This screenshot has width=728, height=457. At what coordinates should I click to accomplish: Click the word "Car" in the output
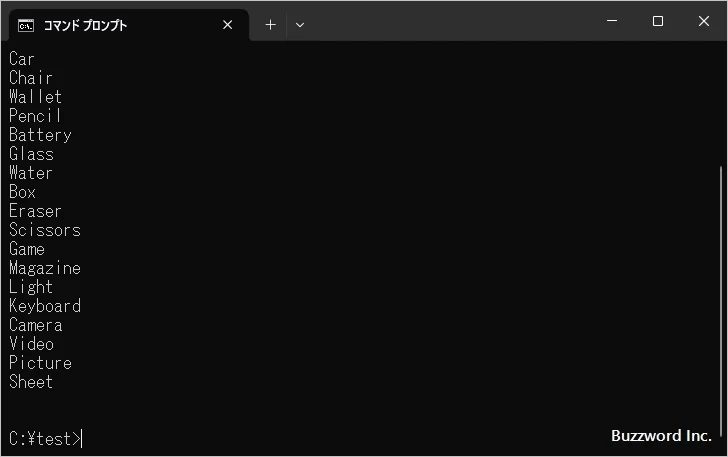(22, 59)
